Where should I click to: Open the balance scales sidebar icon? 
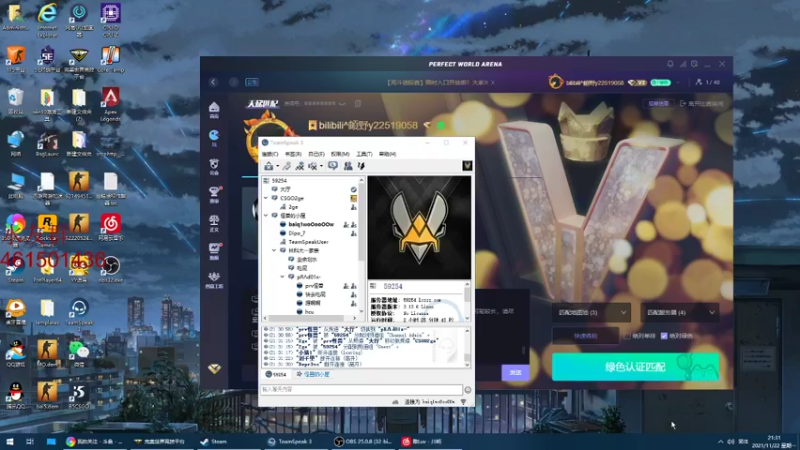tap(214, 220)
